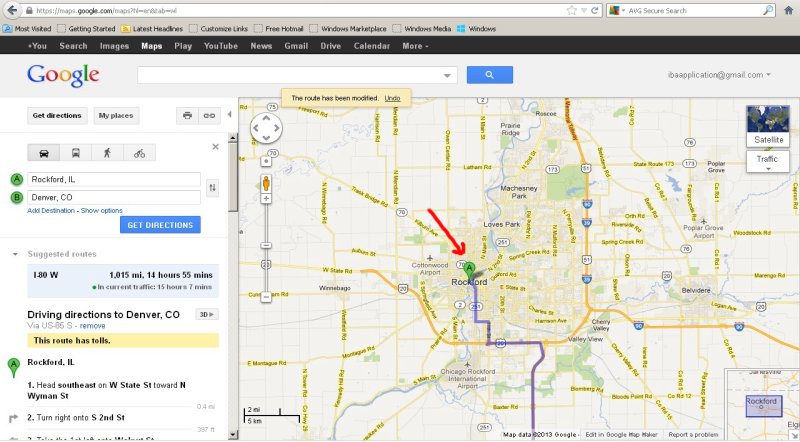Click the Rockford overview minimap
Screen dimensions: 800x442
(763, 405)
